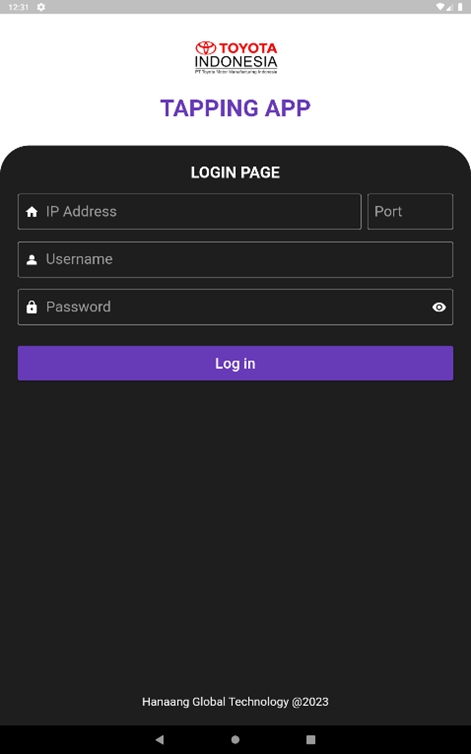Click the purple Log in button

pyautogui.click(x=235, y=363)
